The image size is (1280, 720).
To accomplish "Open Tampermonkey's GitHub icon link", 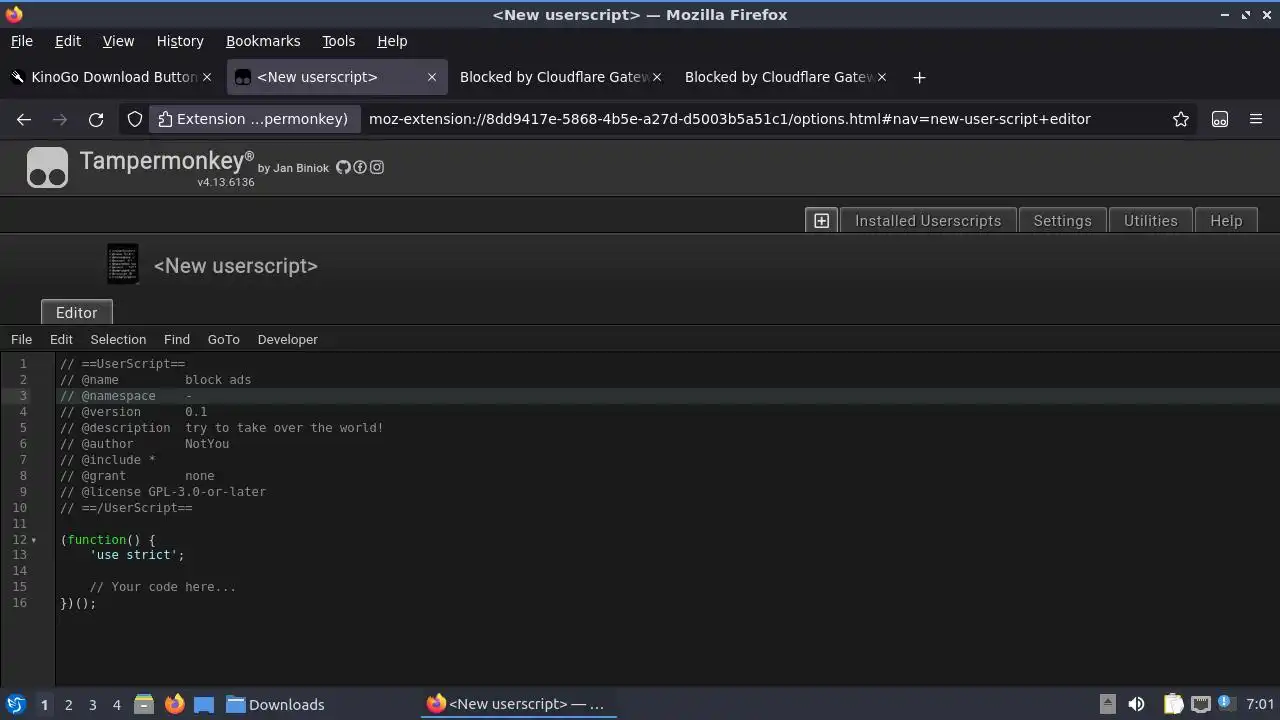I will pyautogui.click(x=343, y=167).
